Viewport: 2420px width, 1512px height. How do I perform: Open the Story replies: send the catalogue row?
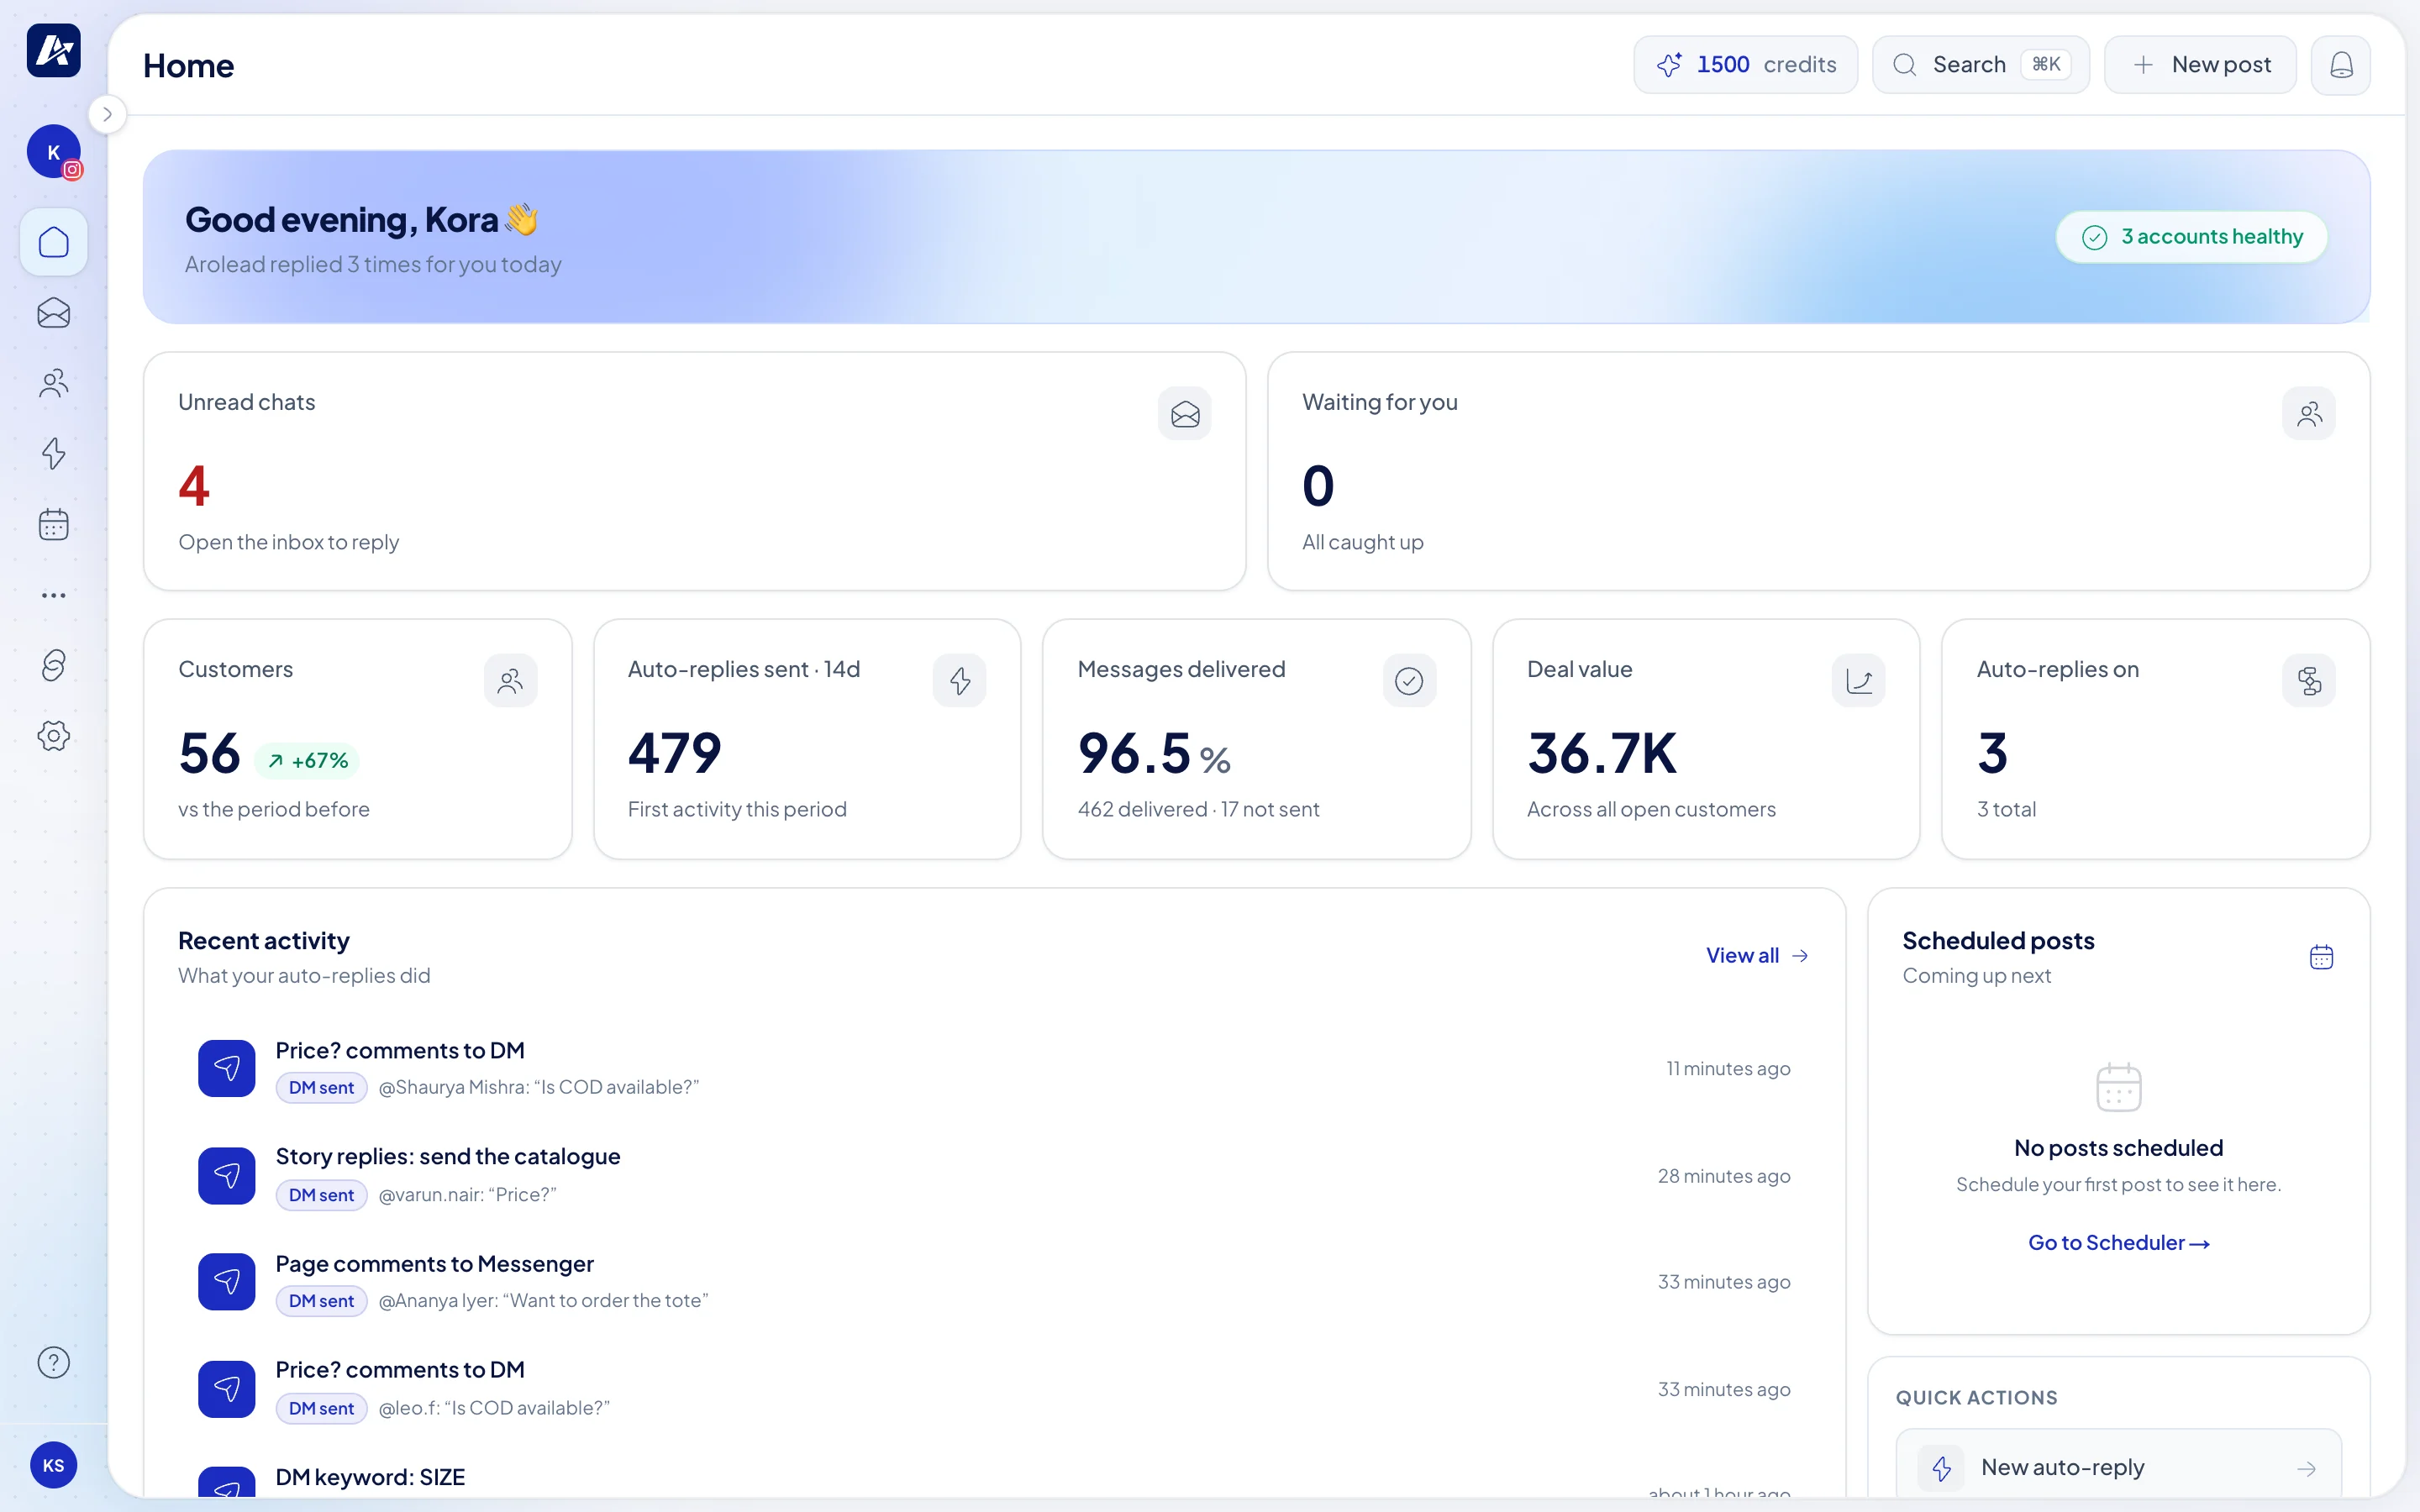click(x=994, y=1175)
